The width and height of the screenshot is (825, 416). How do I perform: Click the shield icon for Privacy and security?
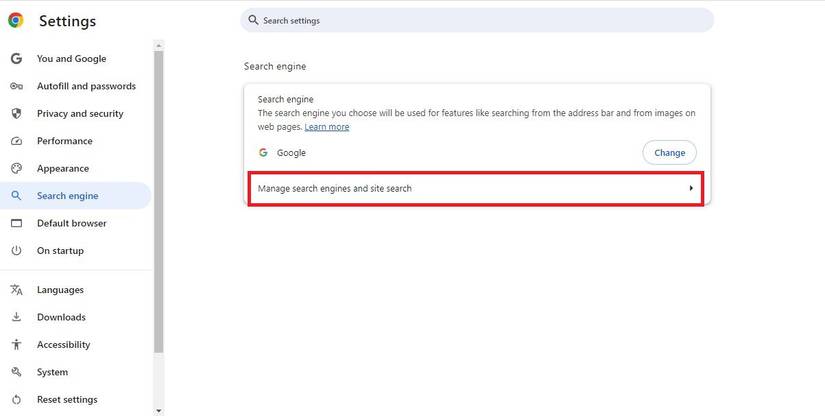(x=16, y=114)
